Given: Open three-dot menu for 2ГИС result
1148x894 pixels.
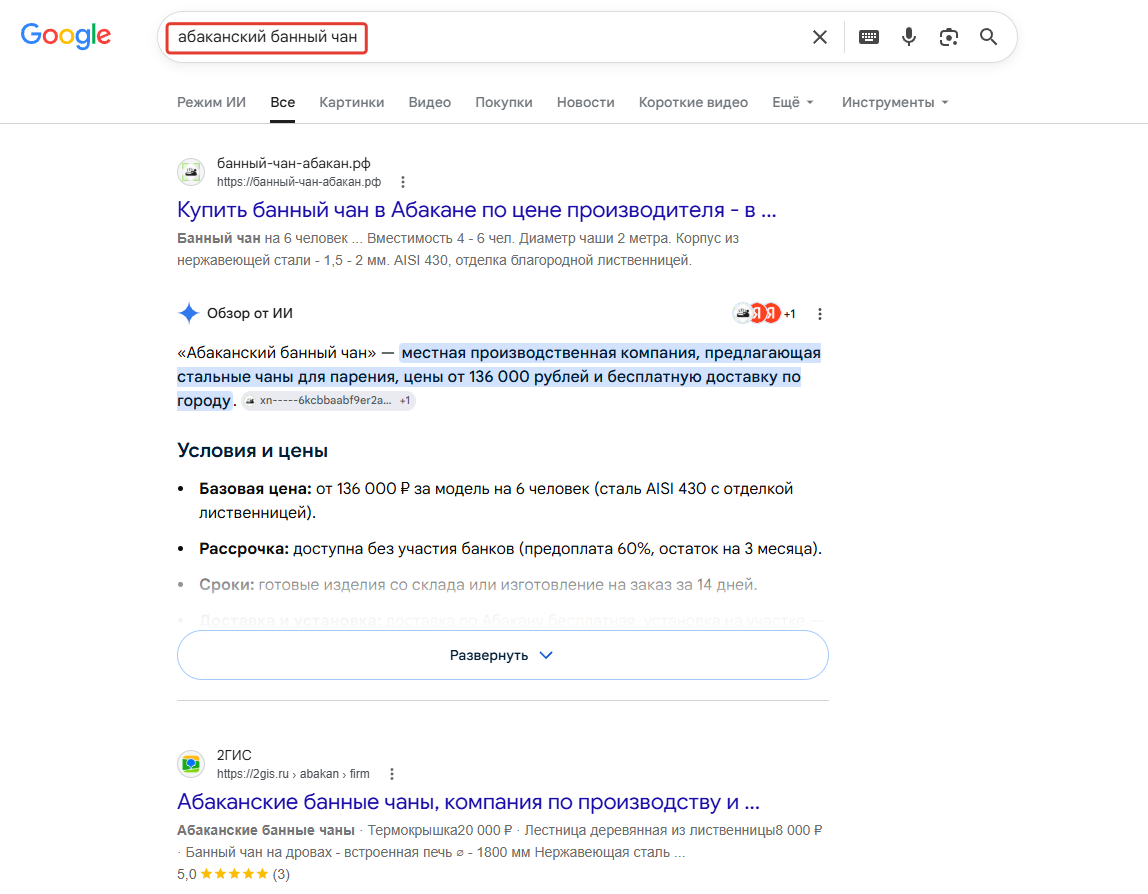Looking at the screenshot, I should pos(392,774).
